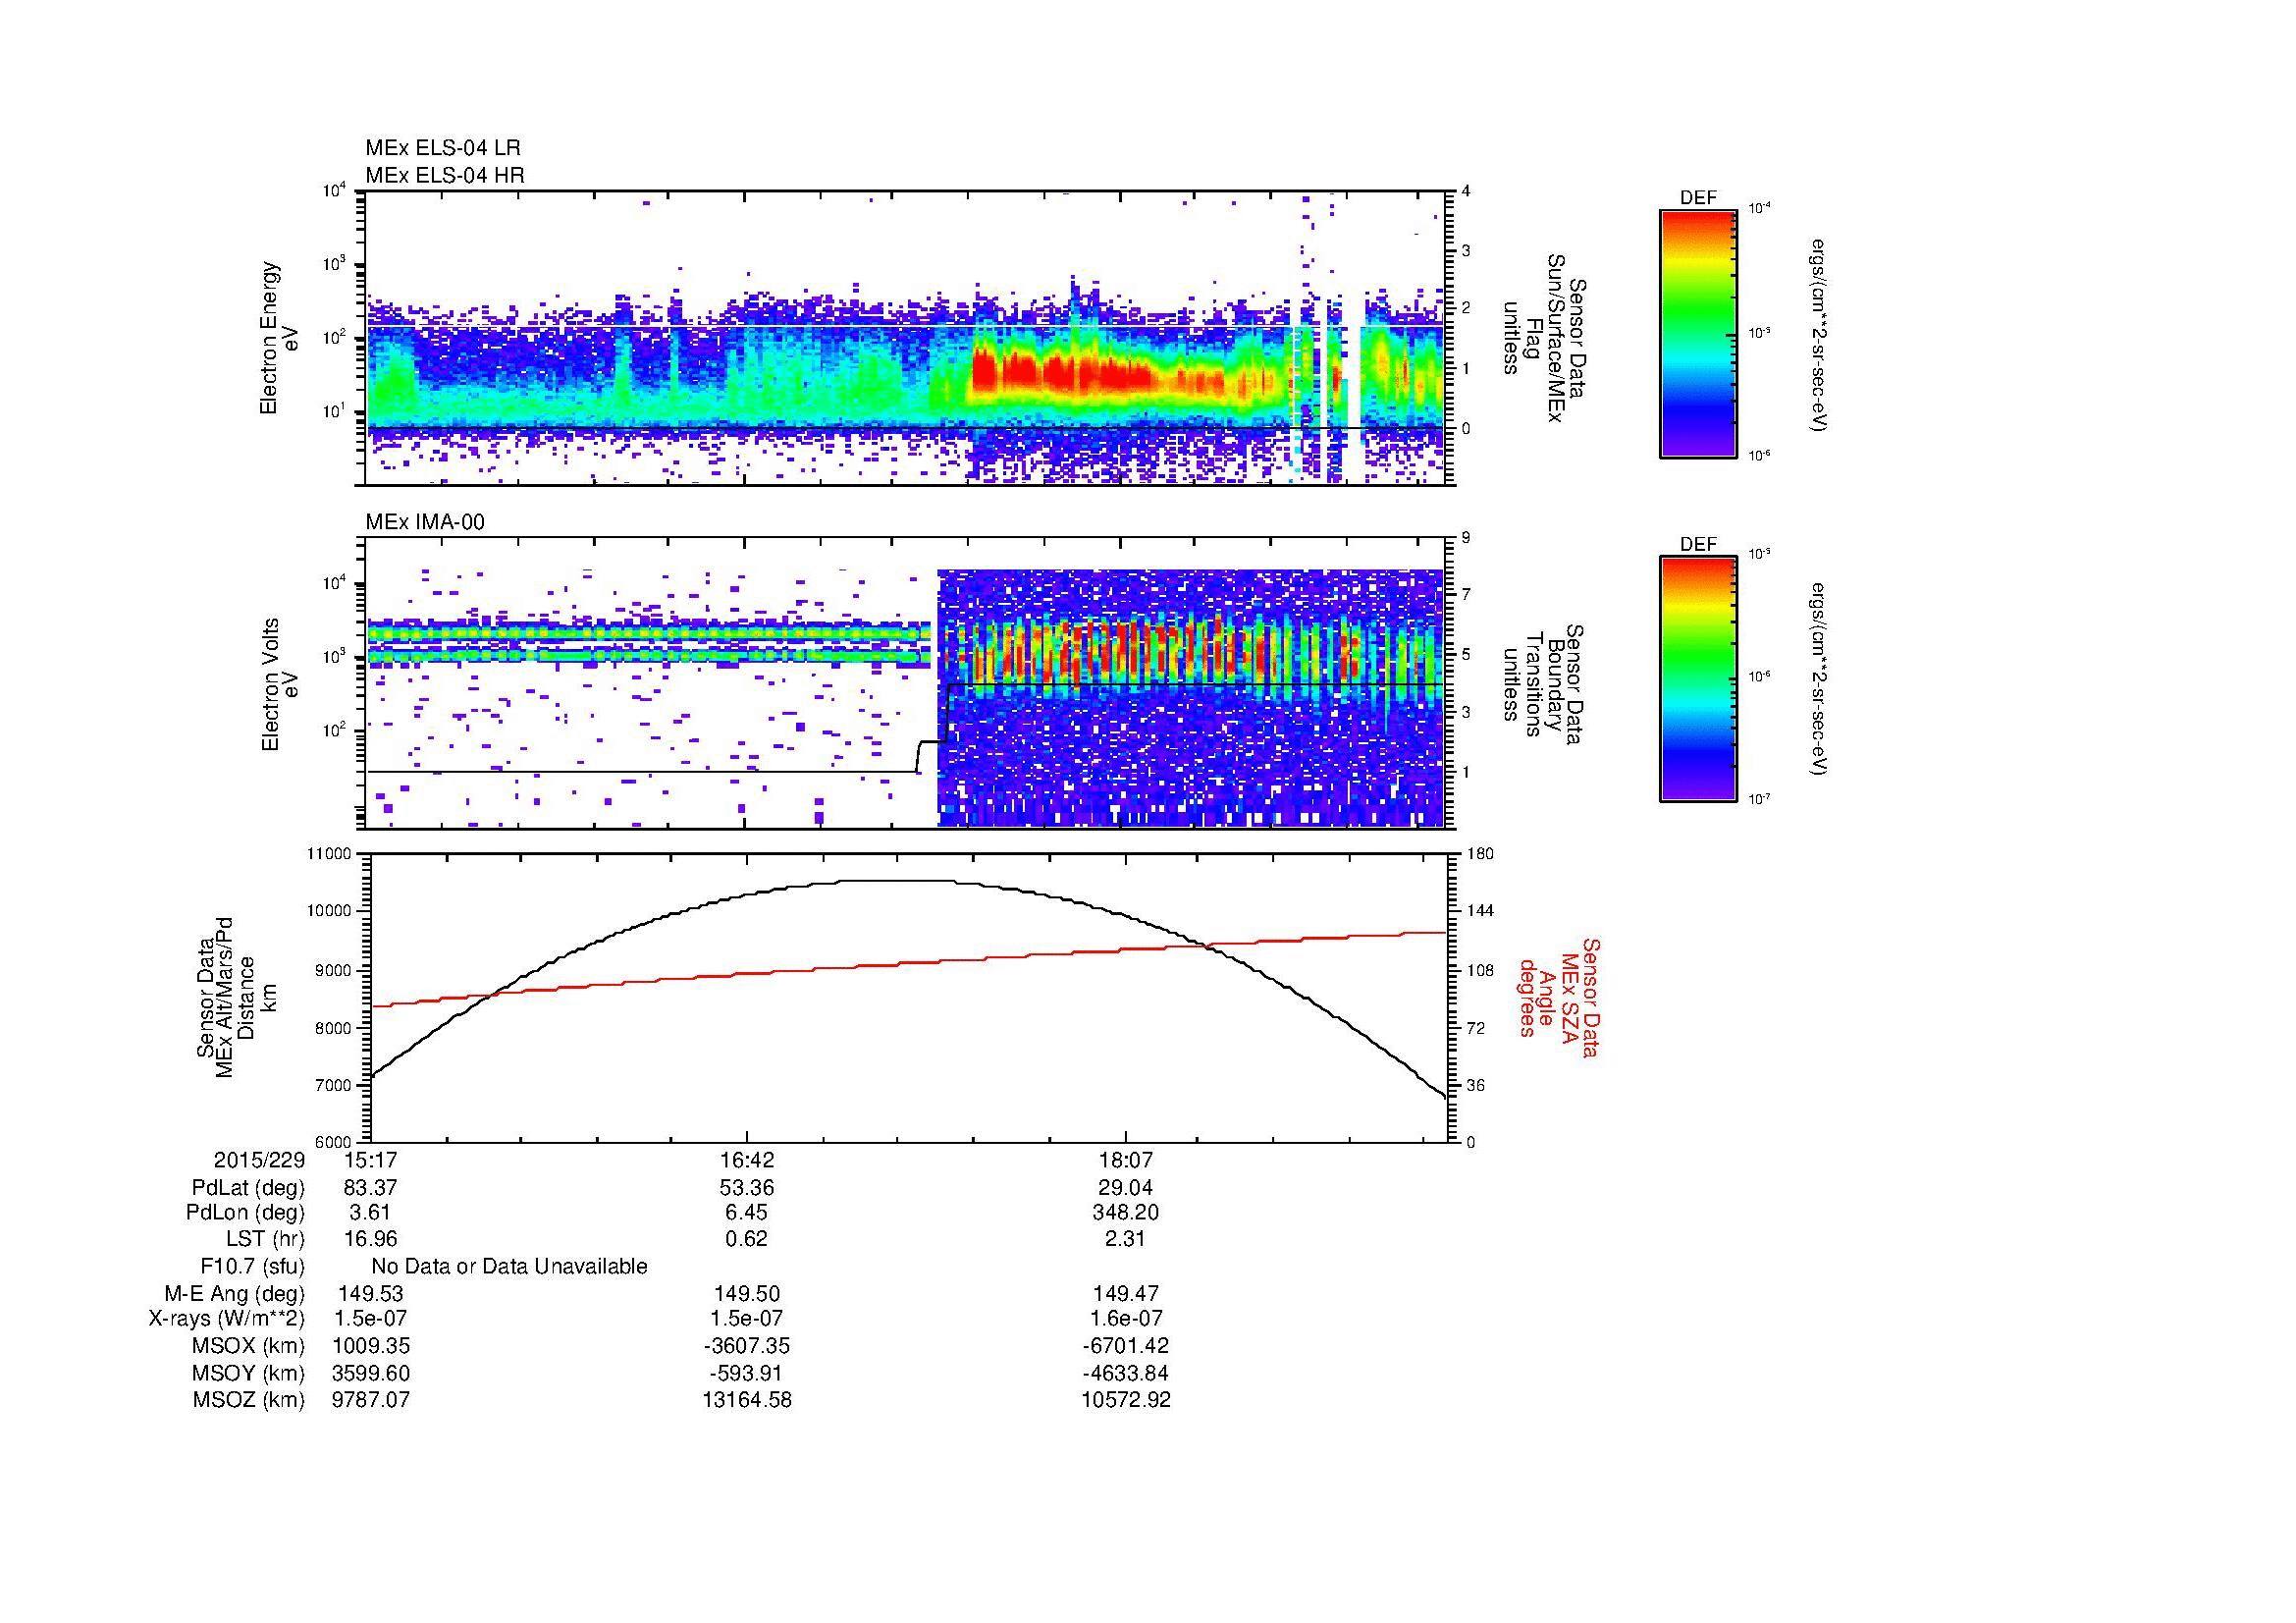The width and height of the screenshot is (2296, 1623).
Task: Click the MEx IMA-00 panel title
Action: pyautogui.click(x=425, y=522)
